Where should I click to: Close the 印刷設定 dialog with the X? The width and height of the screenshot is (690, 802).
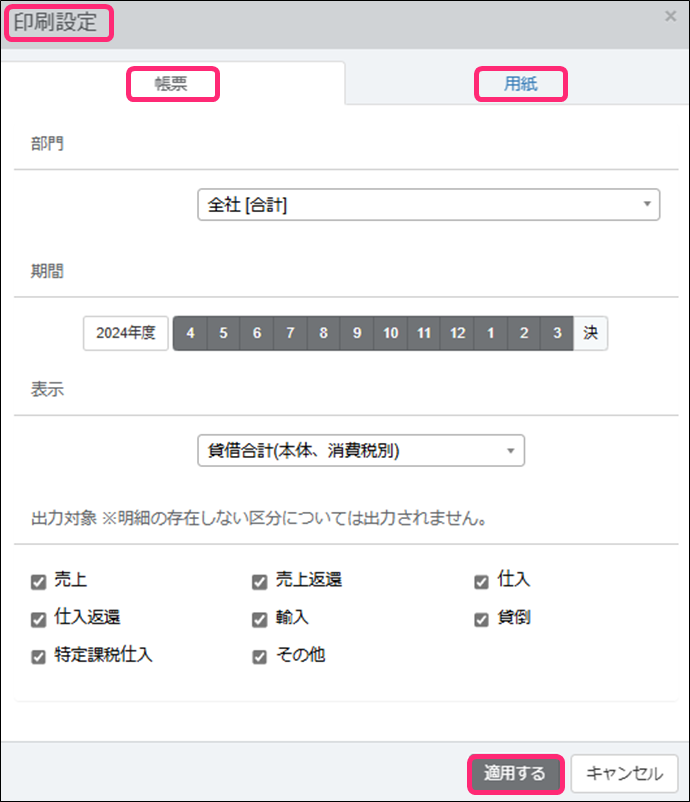(670, 17)
